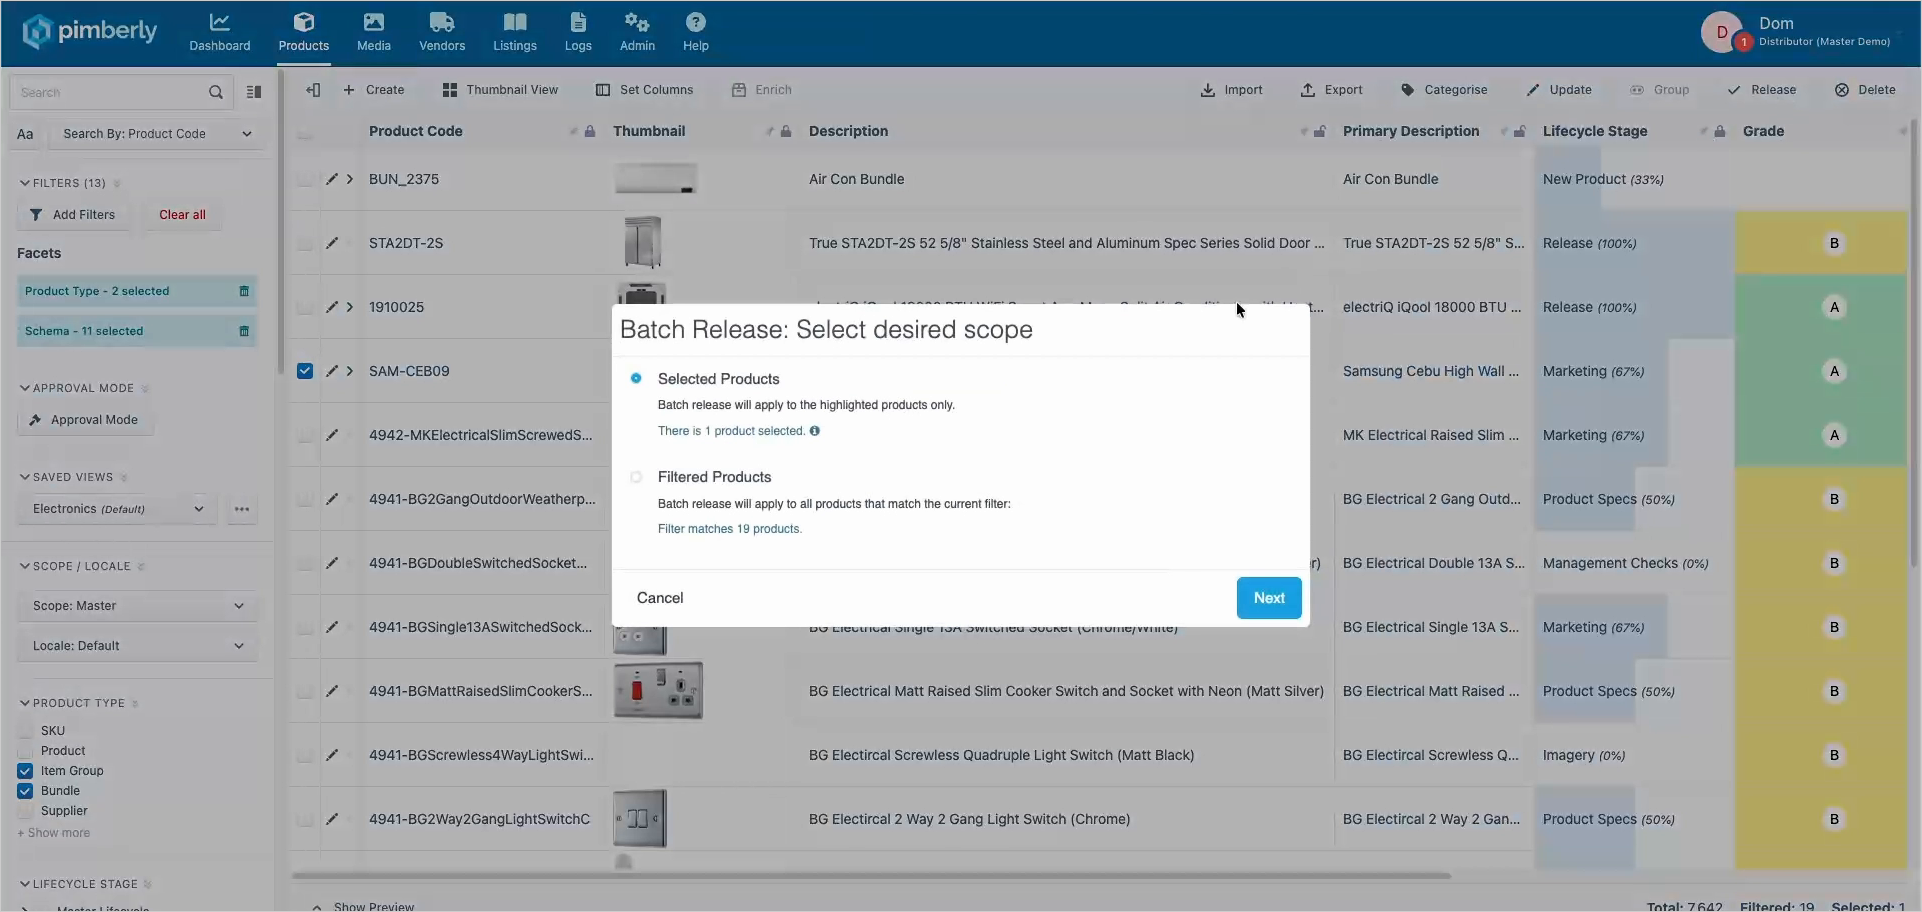
Task: Open the Admin menu
Action: pos(637,32)
